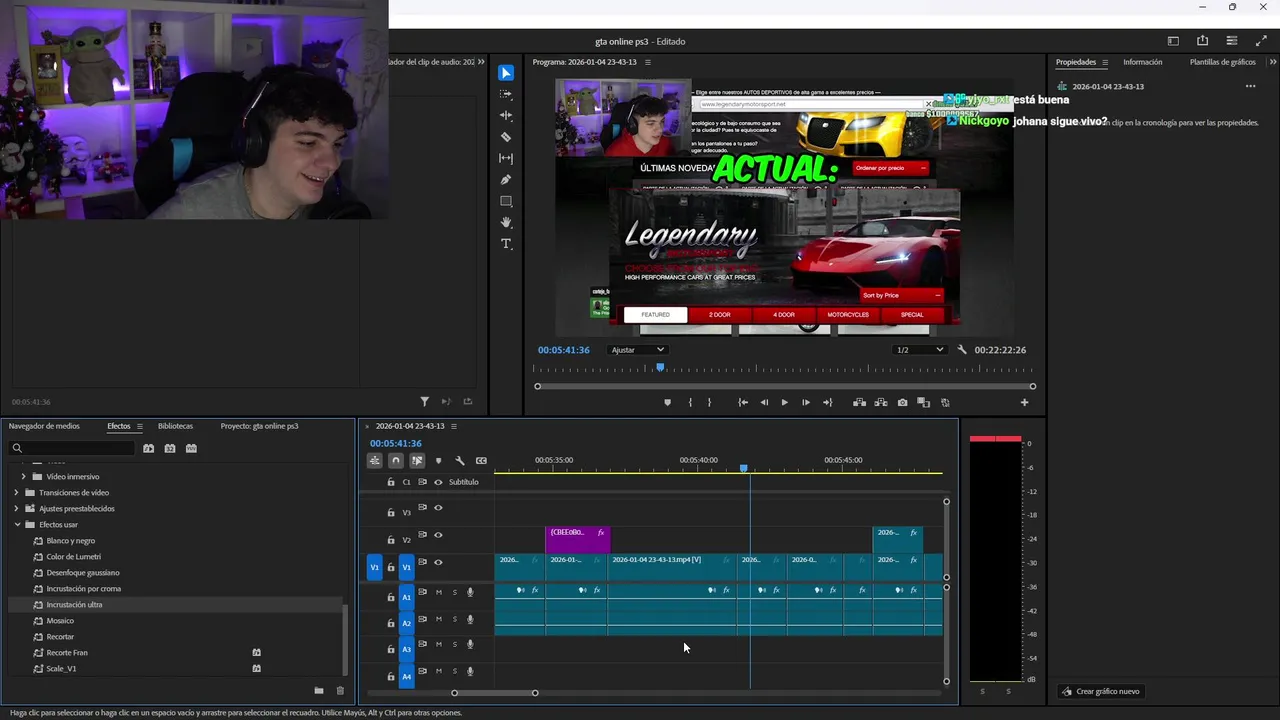Collapse the Efectos usar folder
This screenshot has width=1280, height=720.
tap(16, 525)
